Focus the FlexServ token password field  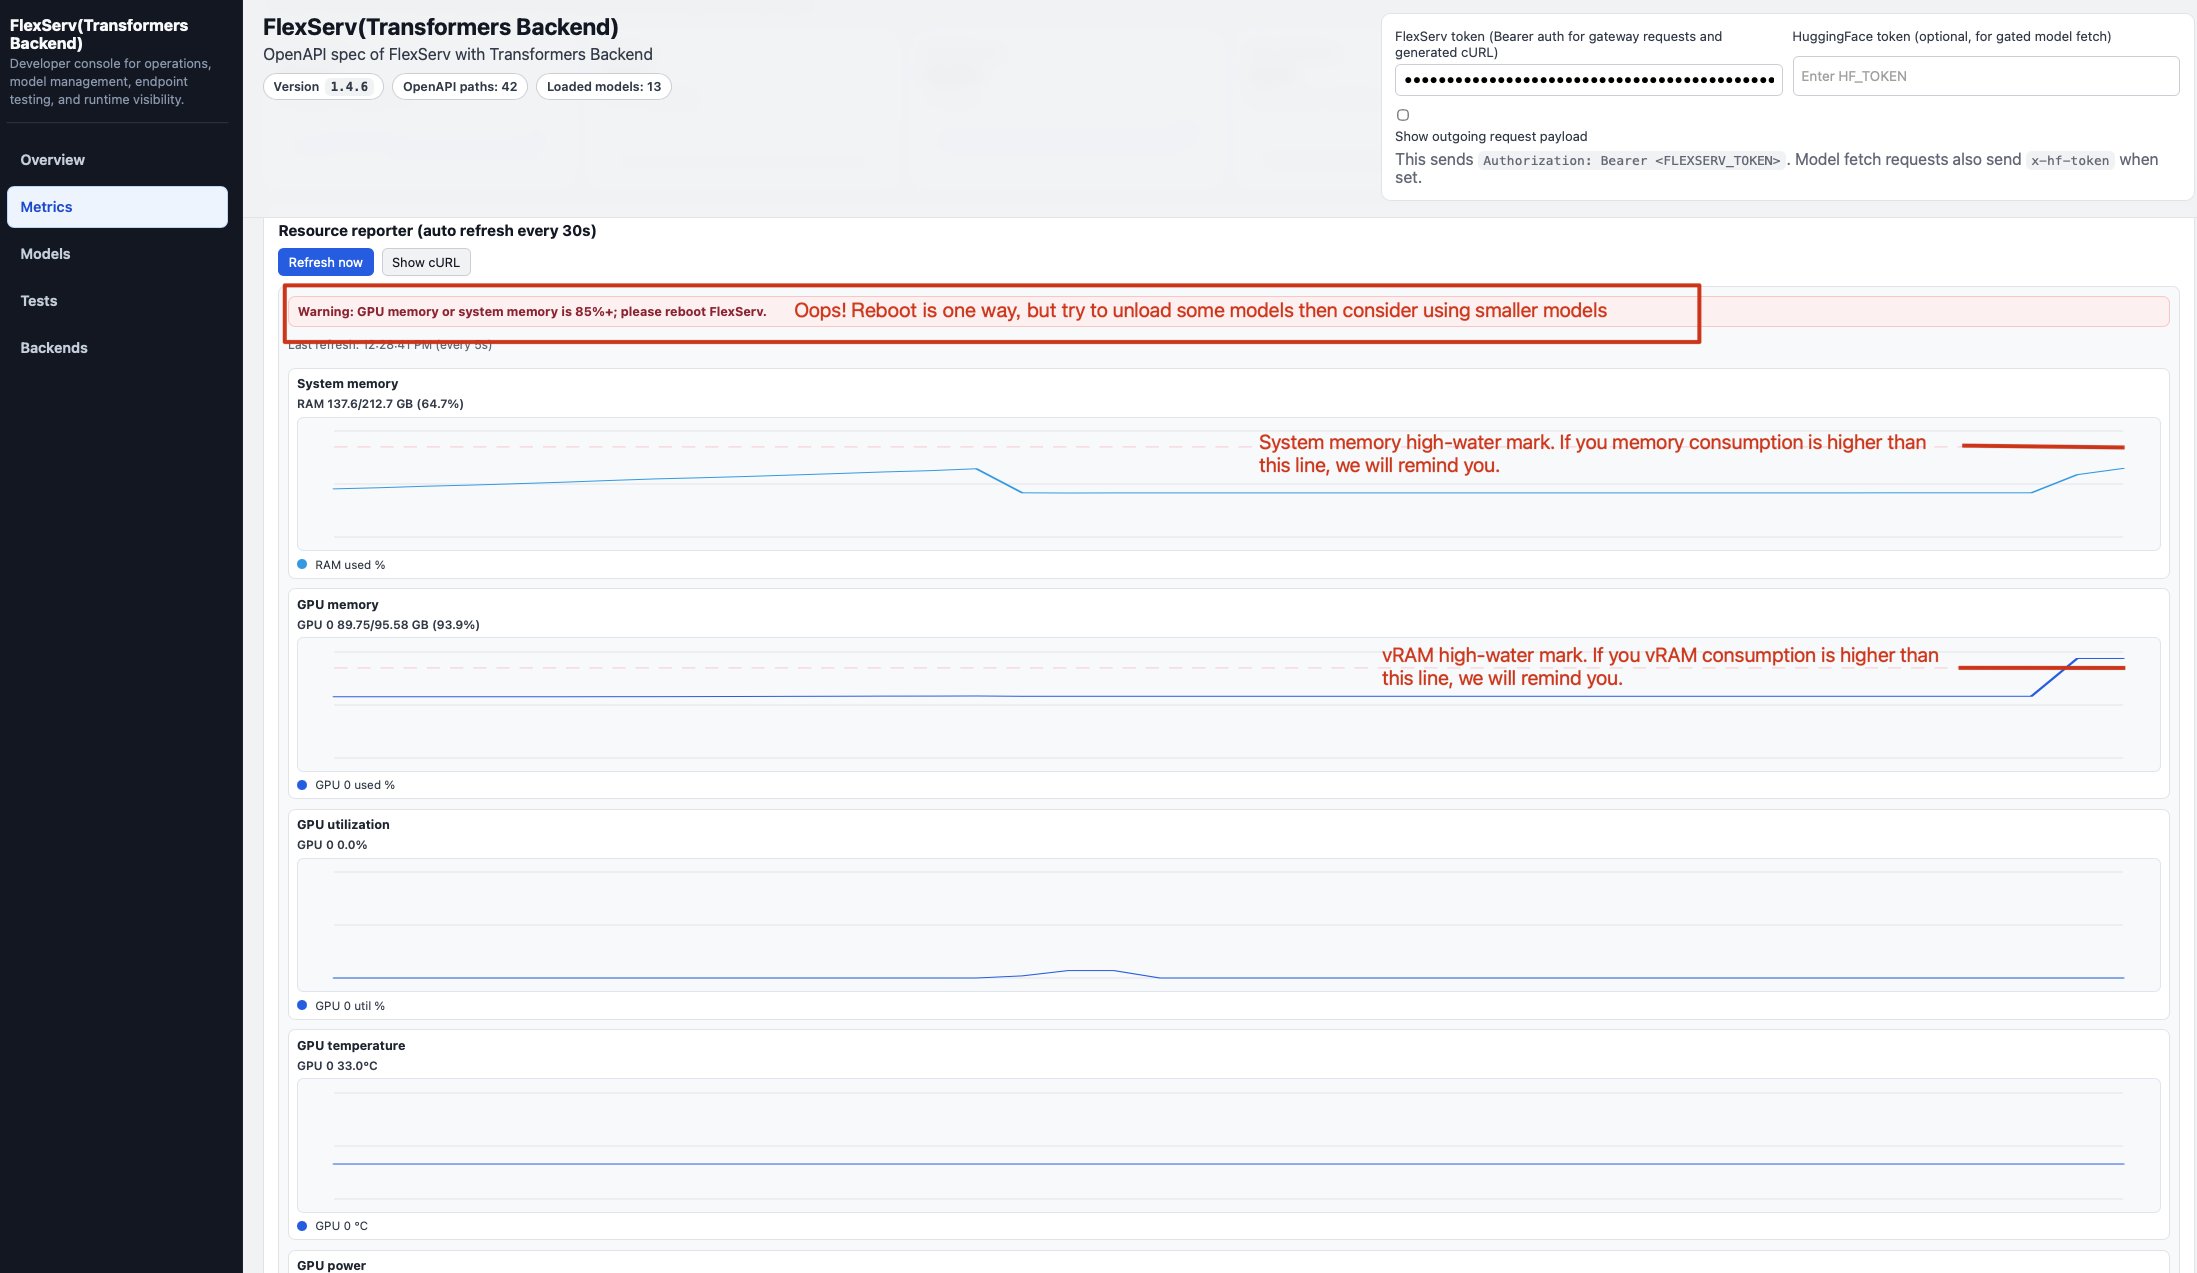(x=1588, y=79)
